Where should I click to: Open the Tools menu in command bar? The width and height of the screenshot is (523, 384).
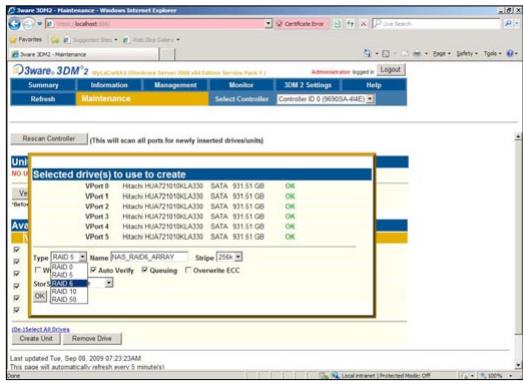[492, 54]
